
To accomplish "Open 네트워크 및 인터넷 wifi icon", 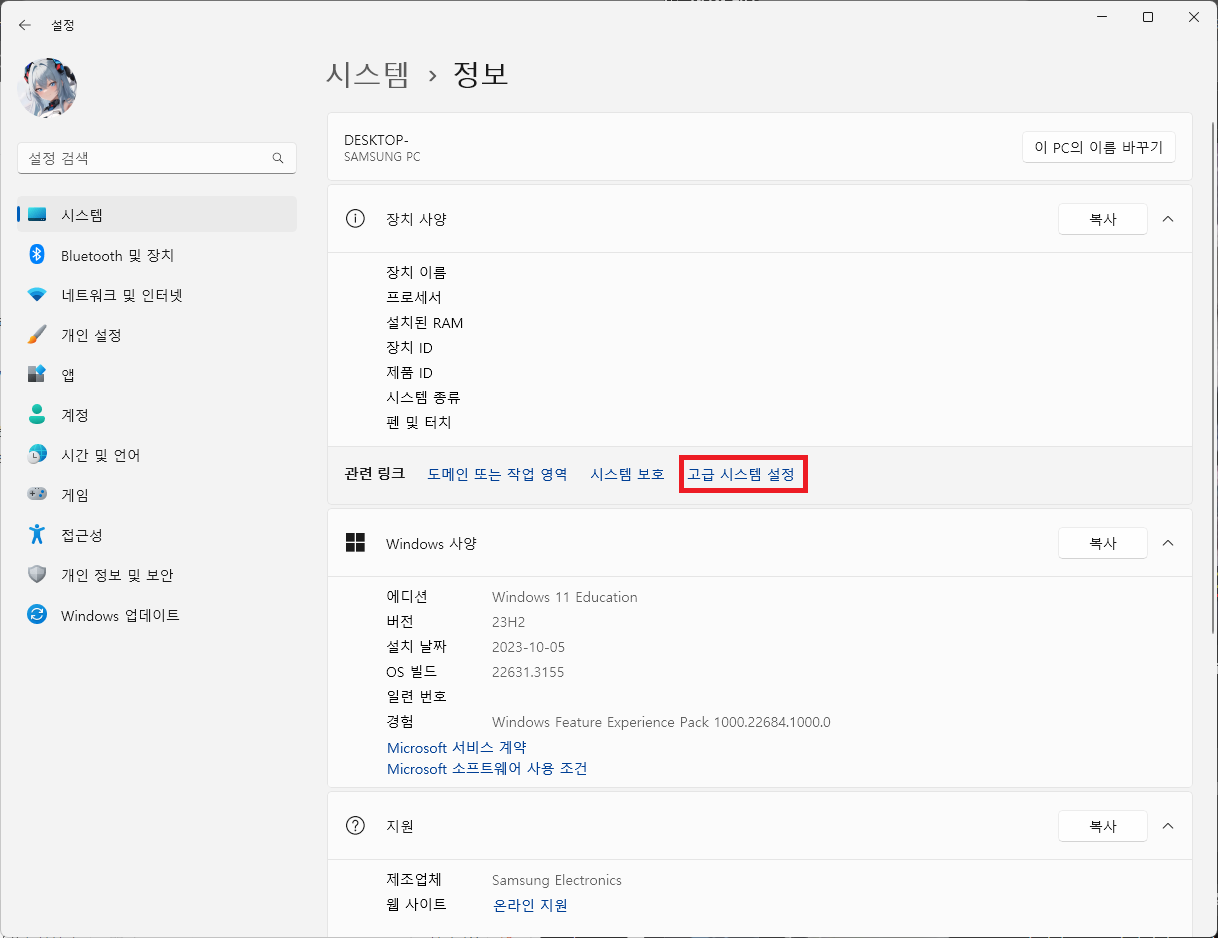I will [37, 295].
